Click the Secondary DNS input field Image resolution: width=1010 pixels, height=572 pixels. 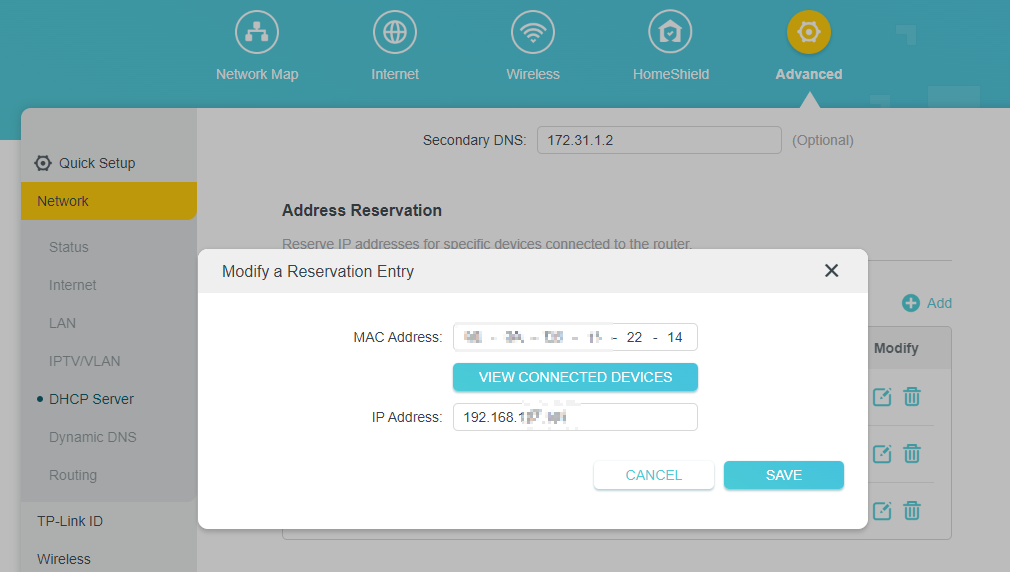pyautogui.click(x=659, y=140)
